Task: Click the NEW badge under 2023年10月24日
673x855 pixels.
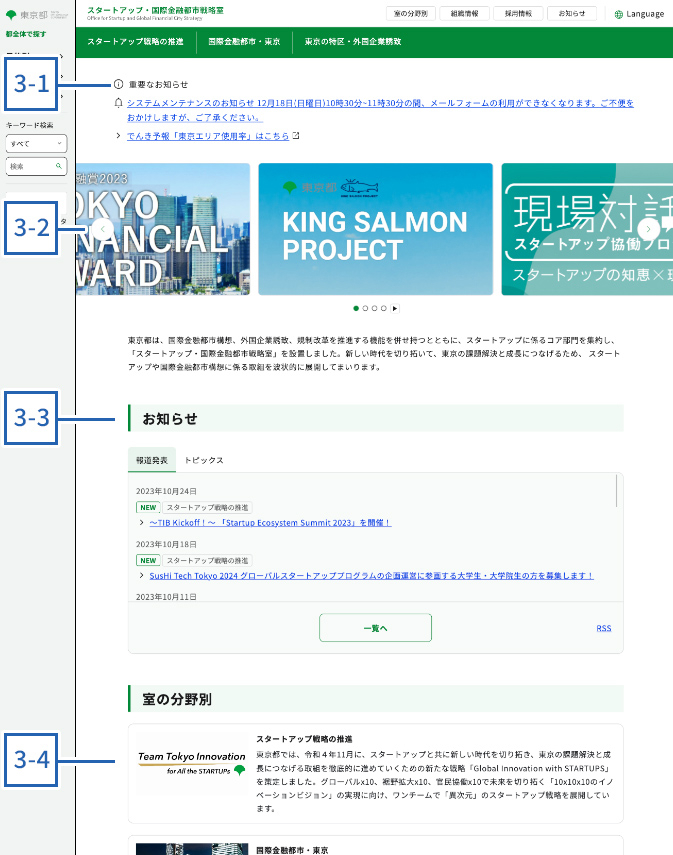Action: click(x=148, y=507)
